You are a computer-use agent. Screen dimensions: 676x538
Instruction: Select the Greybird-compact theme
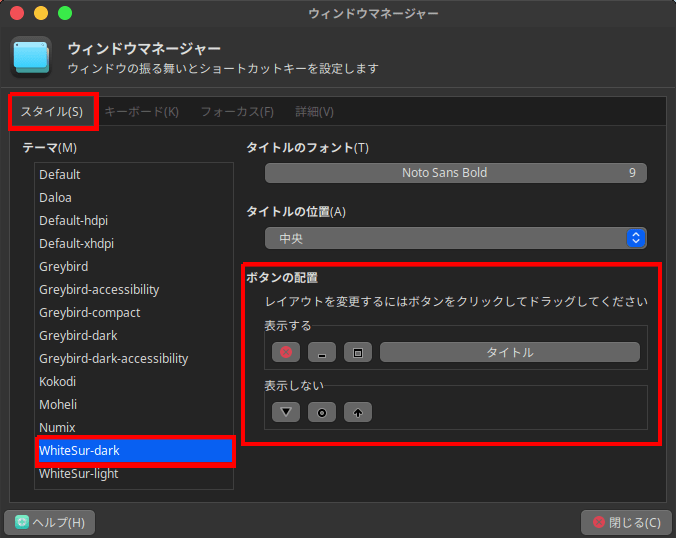(x=134, y=313)
